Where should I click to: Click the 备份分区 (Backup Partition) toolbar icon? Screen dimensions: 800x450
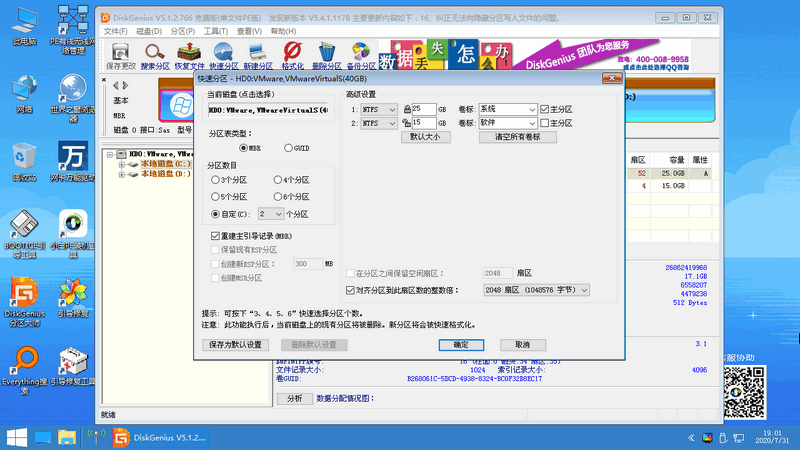coord(362,53)
